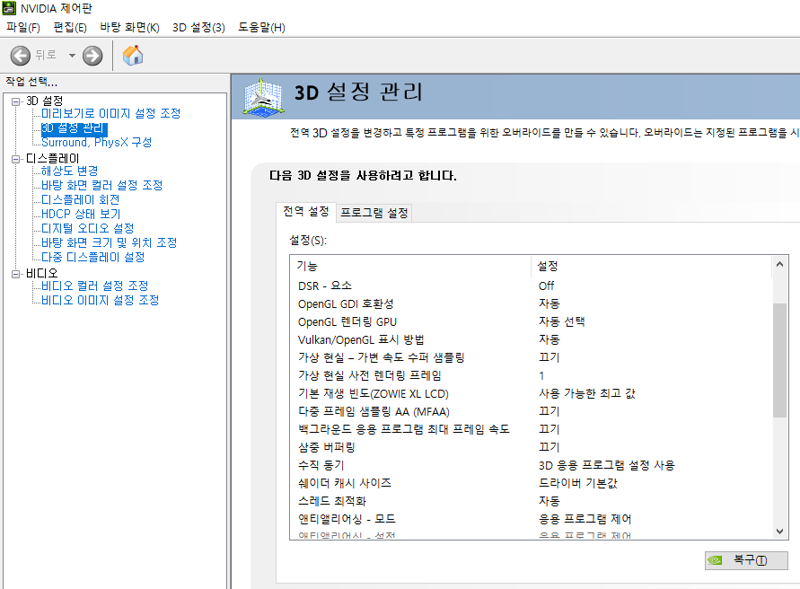Open 비디오 이미지 설정 조정 link

(100, 300)
